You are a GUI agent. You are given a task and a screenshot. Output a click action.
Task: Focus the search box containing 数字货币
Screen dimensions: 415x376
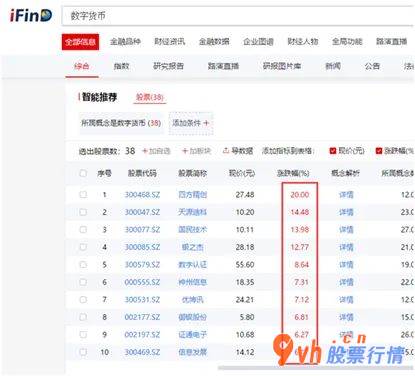click(238, 16)
